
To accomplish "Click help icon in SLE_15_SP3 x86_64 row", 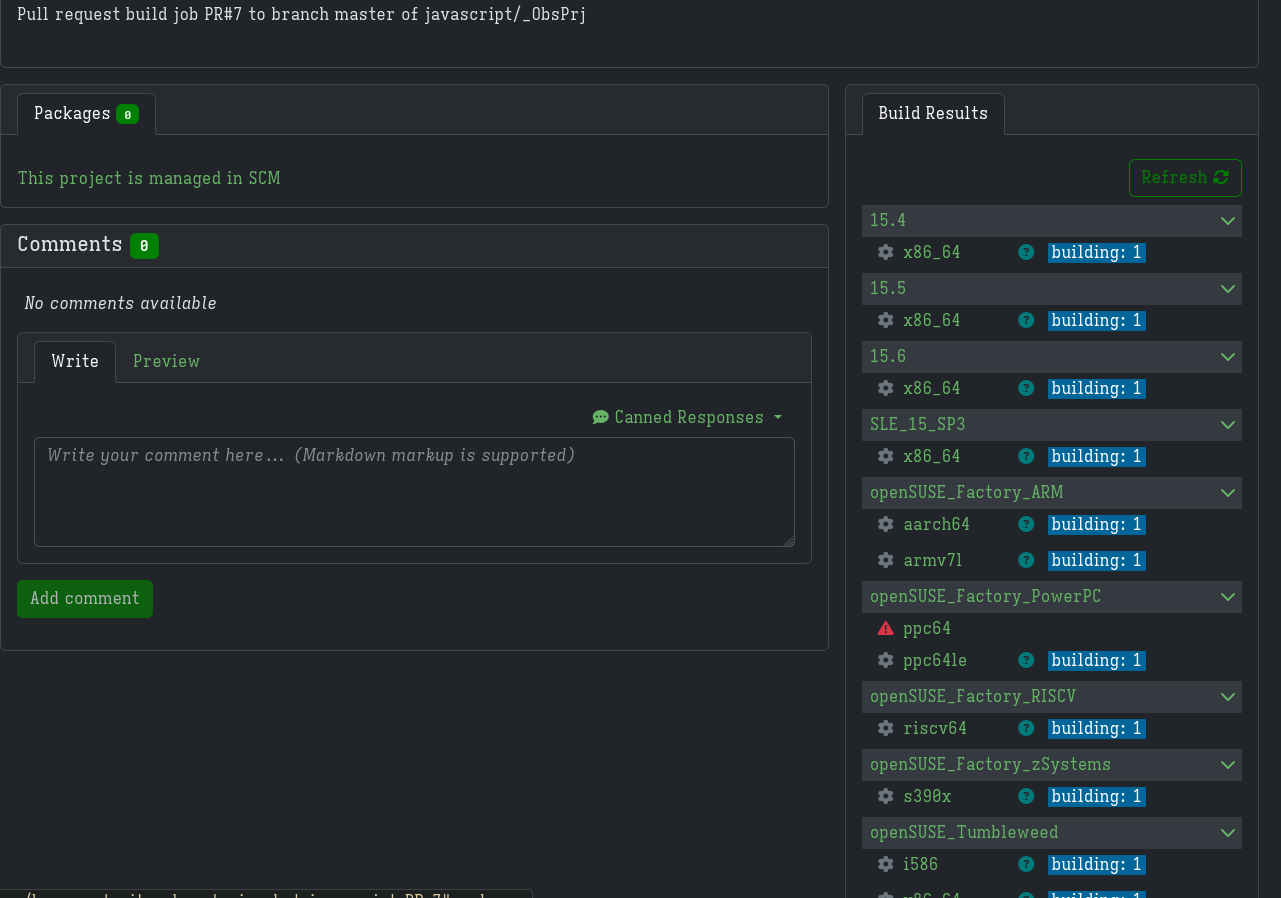I will 1026,456.
